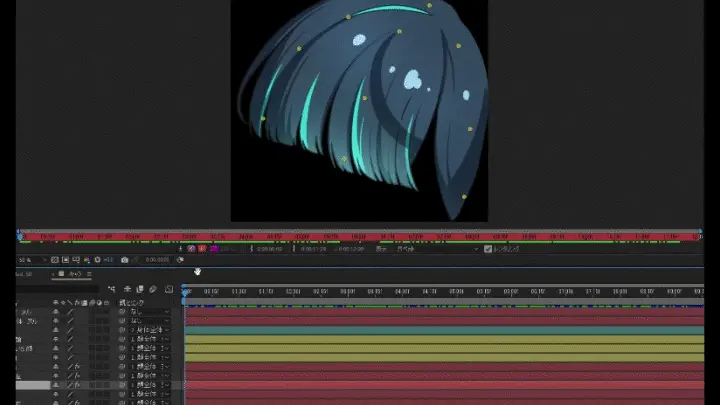This screenshot has width=720, height=405.
Task: Select the active composition tab in timeline panel
Action: tap(72, 273)
